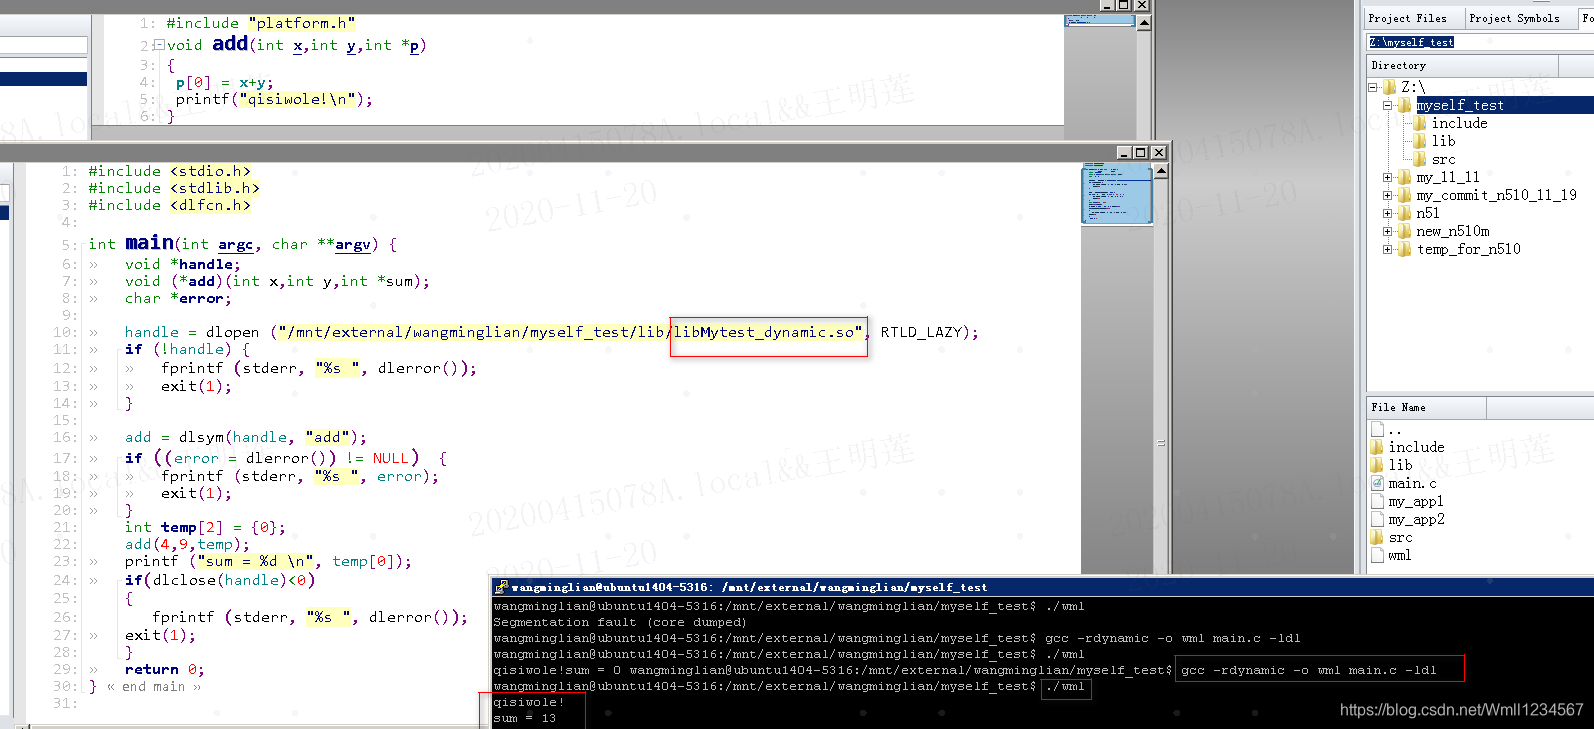Select include in the file list
Screen dimensions: 1594x729
(1416, 447)
